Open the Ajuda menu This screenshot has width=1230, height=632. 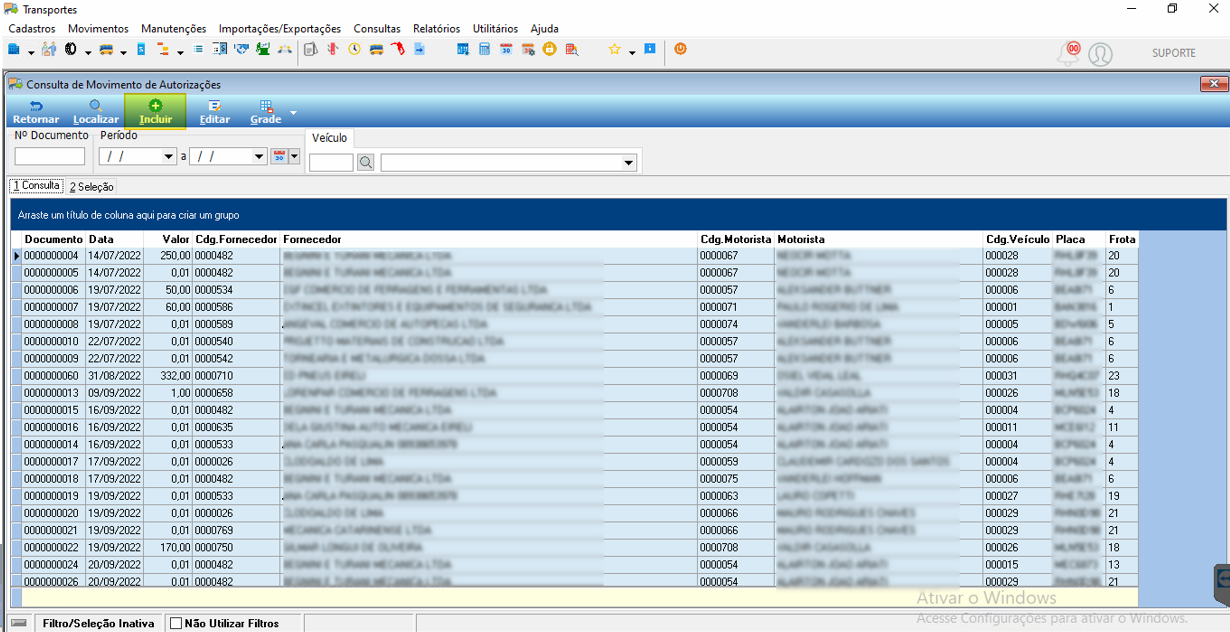click(x=544, y=29)
